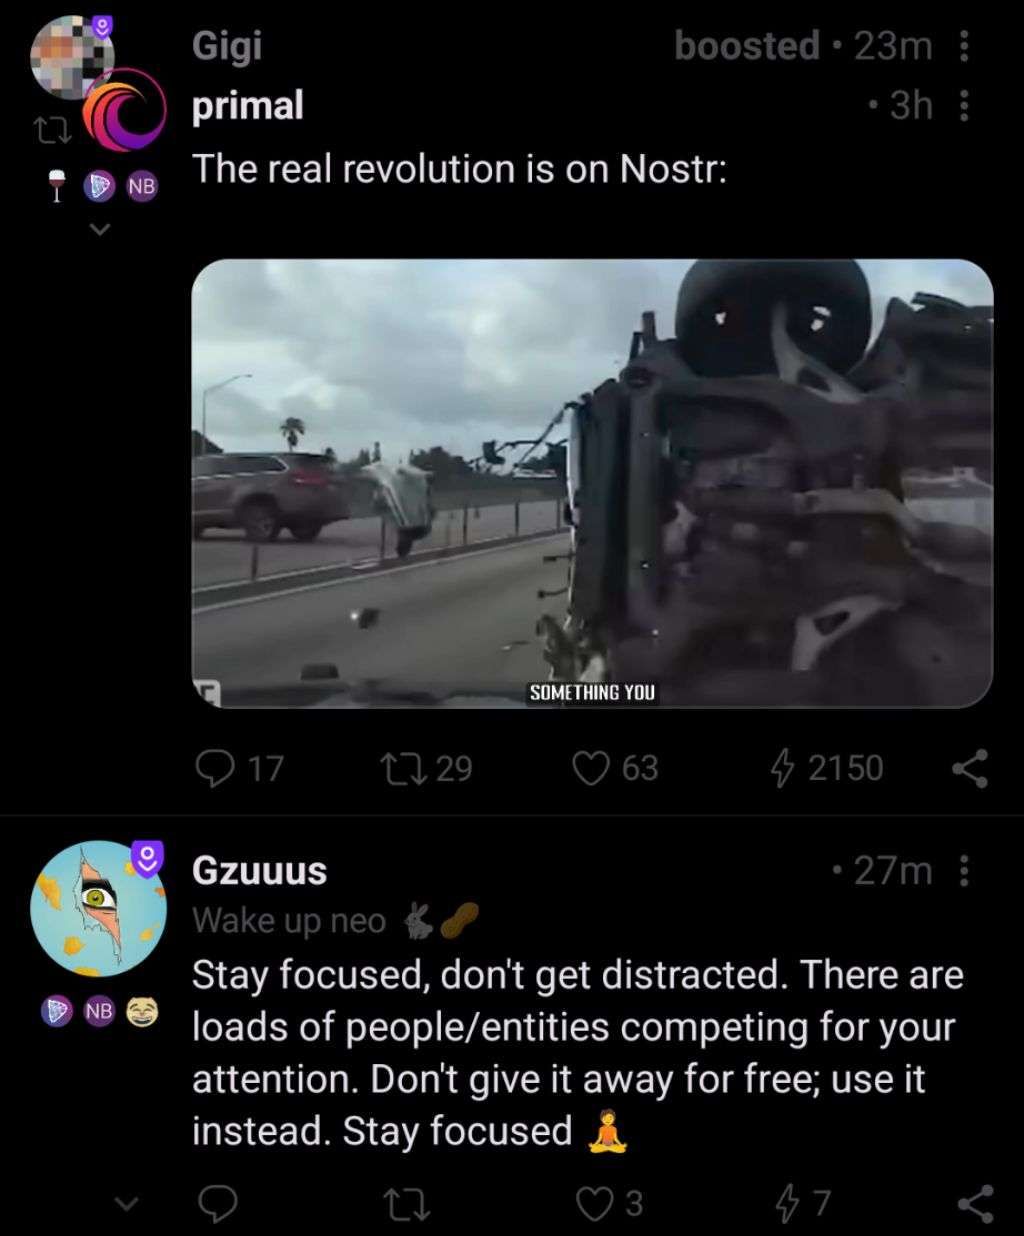Expand the chevron below Gzuuus badges
The width and height of the screenshot is (1024, 1236).
[x=125, y=1204]
